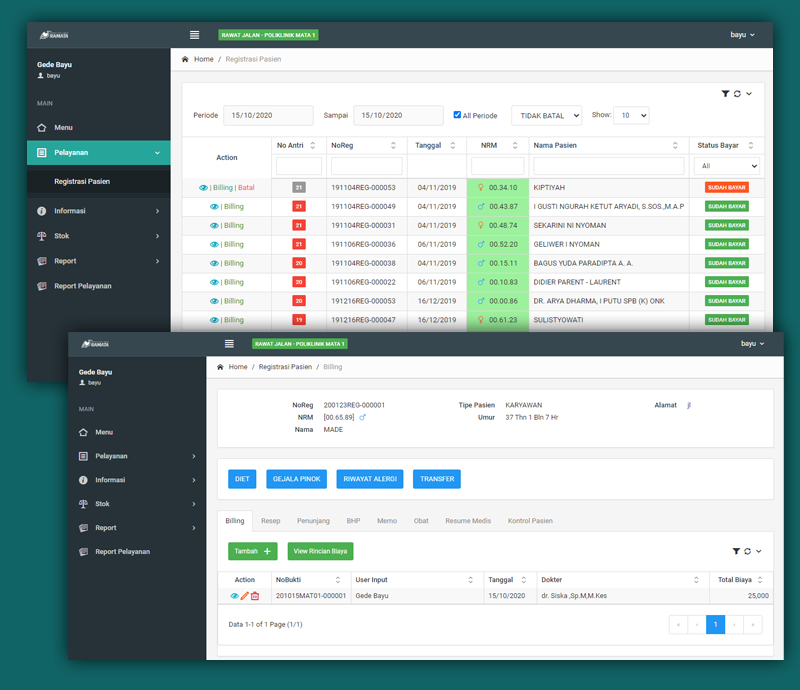Screen dimensions: 800x690
Task: Click the green Tambah button
Action: [252, 551]
